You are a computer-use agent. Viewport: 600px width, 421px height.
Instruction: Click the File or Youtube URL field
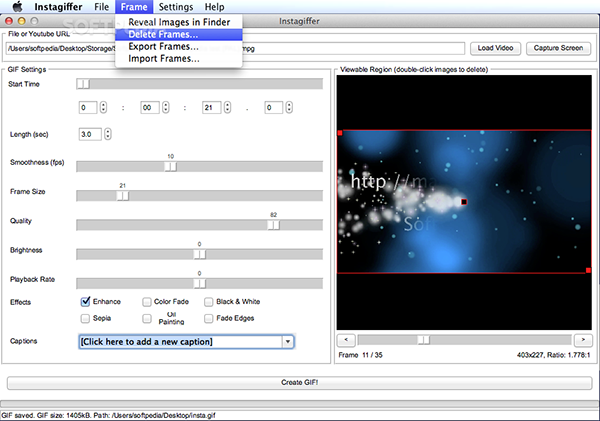(235, 49)
